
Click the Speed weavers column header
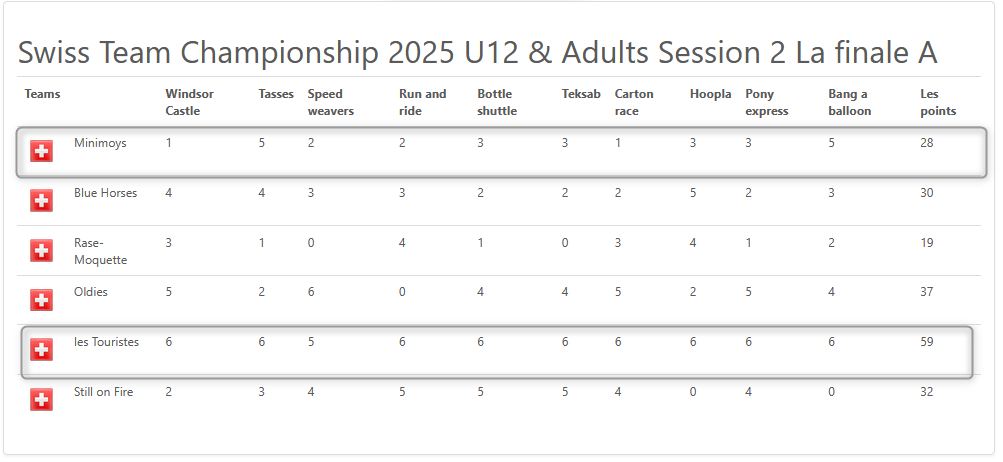click(331, 102)
